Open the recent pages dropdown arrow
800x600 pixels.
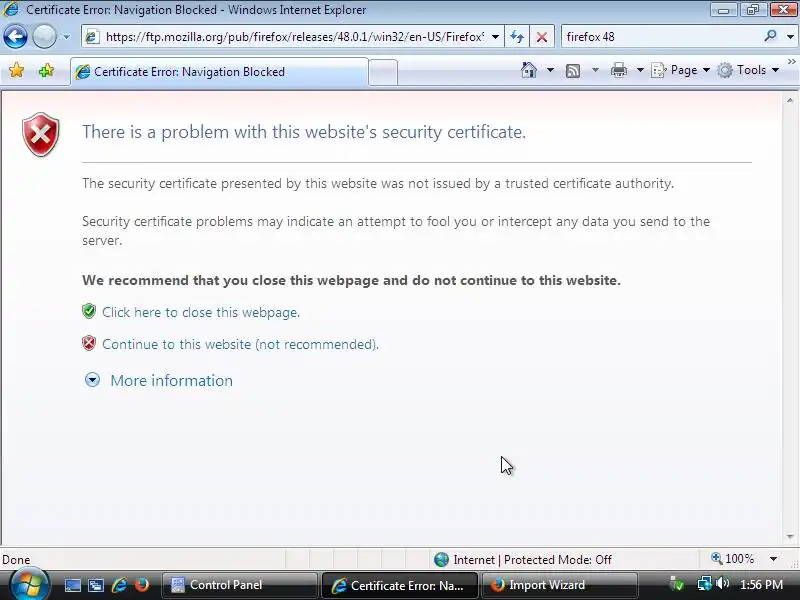[x=66, y=37]
